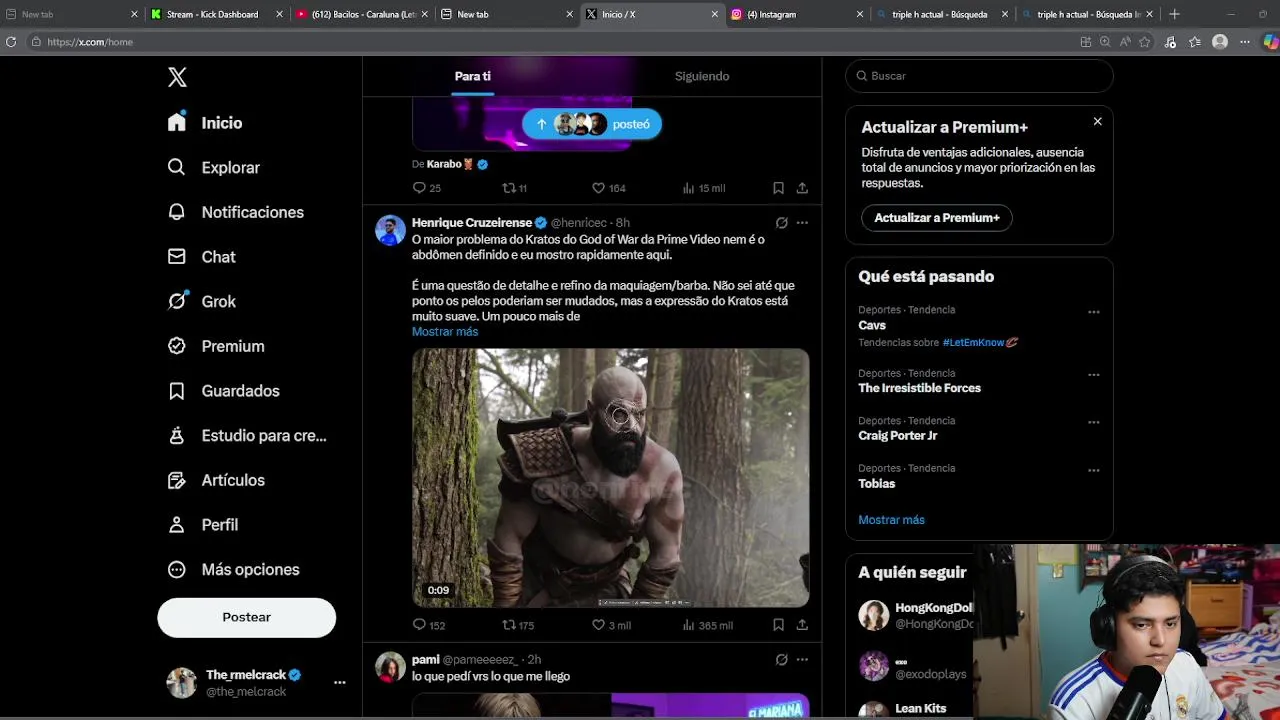1280x720 pixels.
Task: Open account menu beside The_rmelcrack
Action: click(x=340, y=683)
